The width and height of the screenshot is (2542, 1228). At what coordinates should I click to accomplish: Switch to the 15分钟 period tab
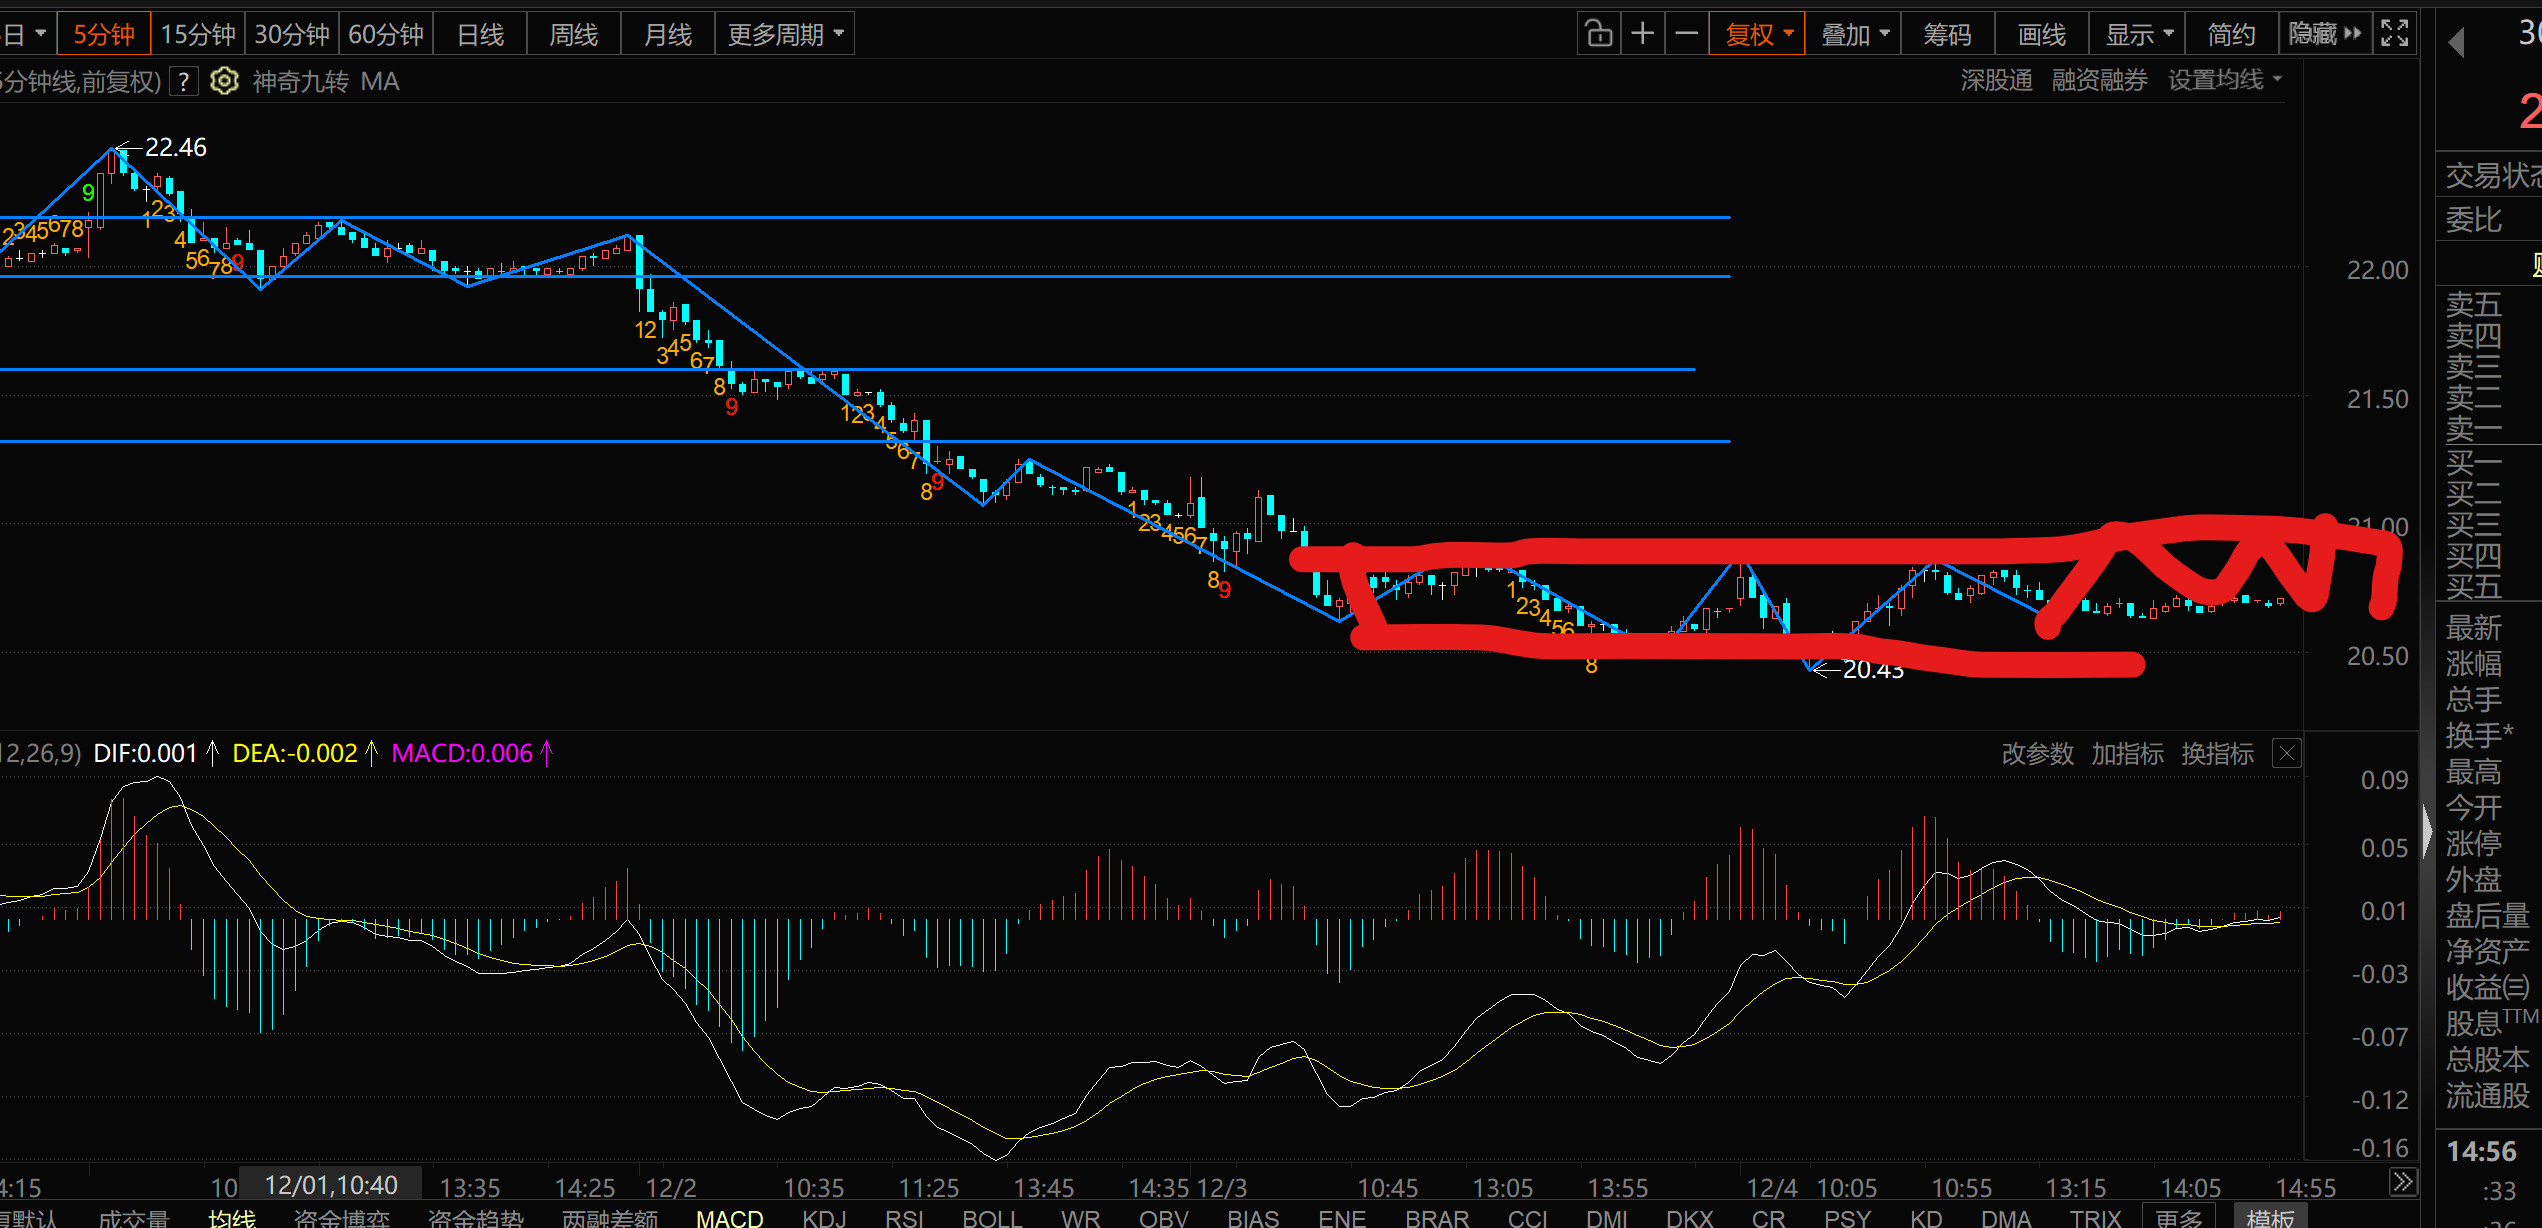198,34
